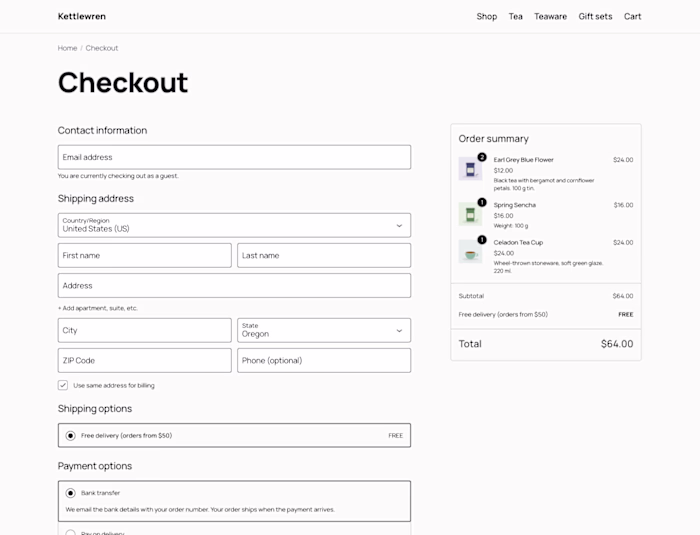
Task: Click the Spring Sencha item name
Action: click(x=514, y=205)
